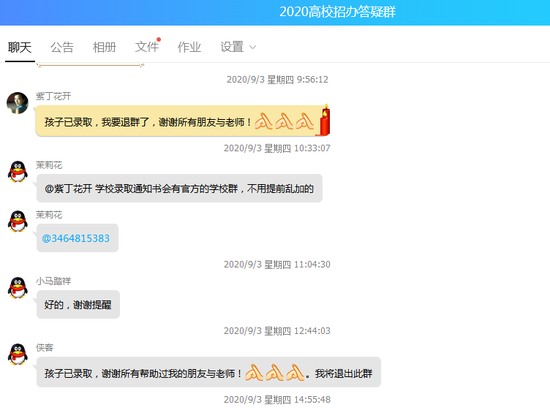Image resolution: width=550 pixels, height=410 pixels.
Task: Click the message 孩子已录取，我要退群了
Action: (182, 121)
